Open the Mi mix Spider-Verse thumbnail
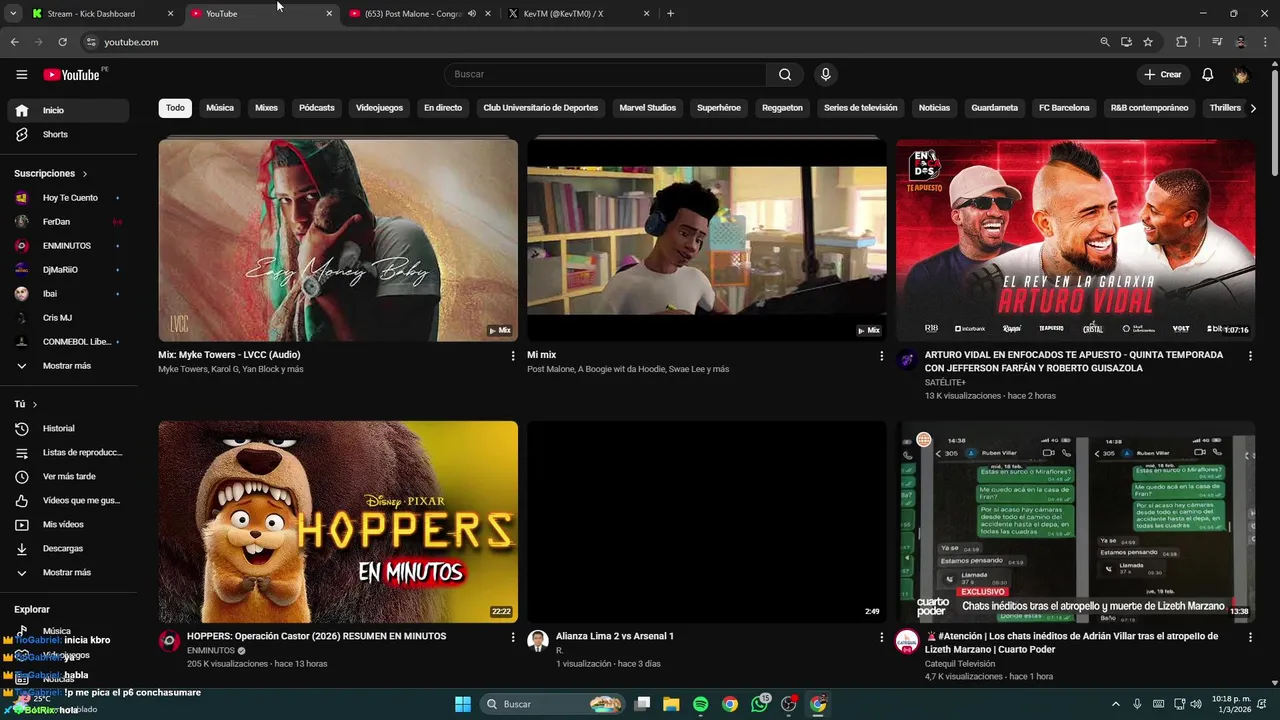Image resolution: width=1280 pixels, height=720 pixels. pyautogui.click(x=707, y=240)
